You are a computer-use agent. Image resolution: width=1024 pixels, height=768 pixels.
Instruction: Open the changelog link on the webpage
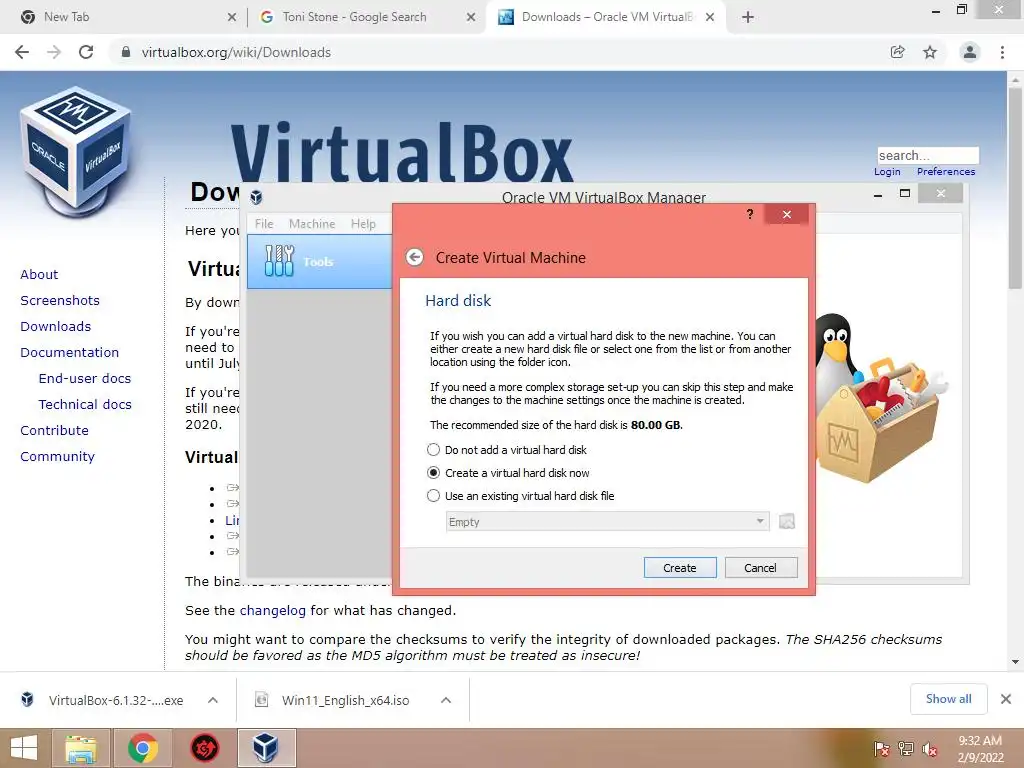tap(272, 611)
